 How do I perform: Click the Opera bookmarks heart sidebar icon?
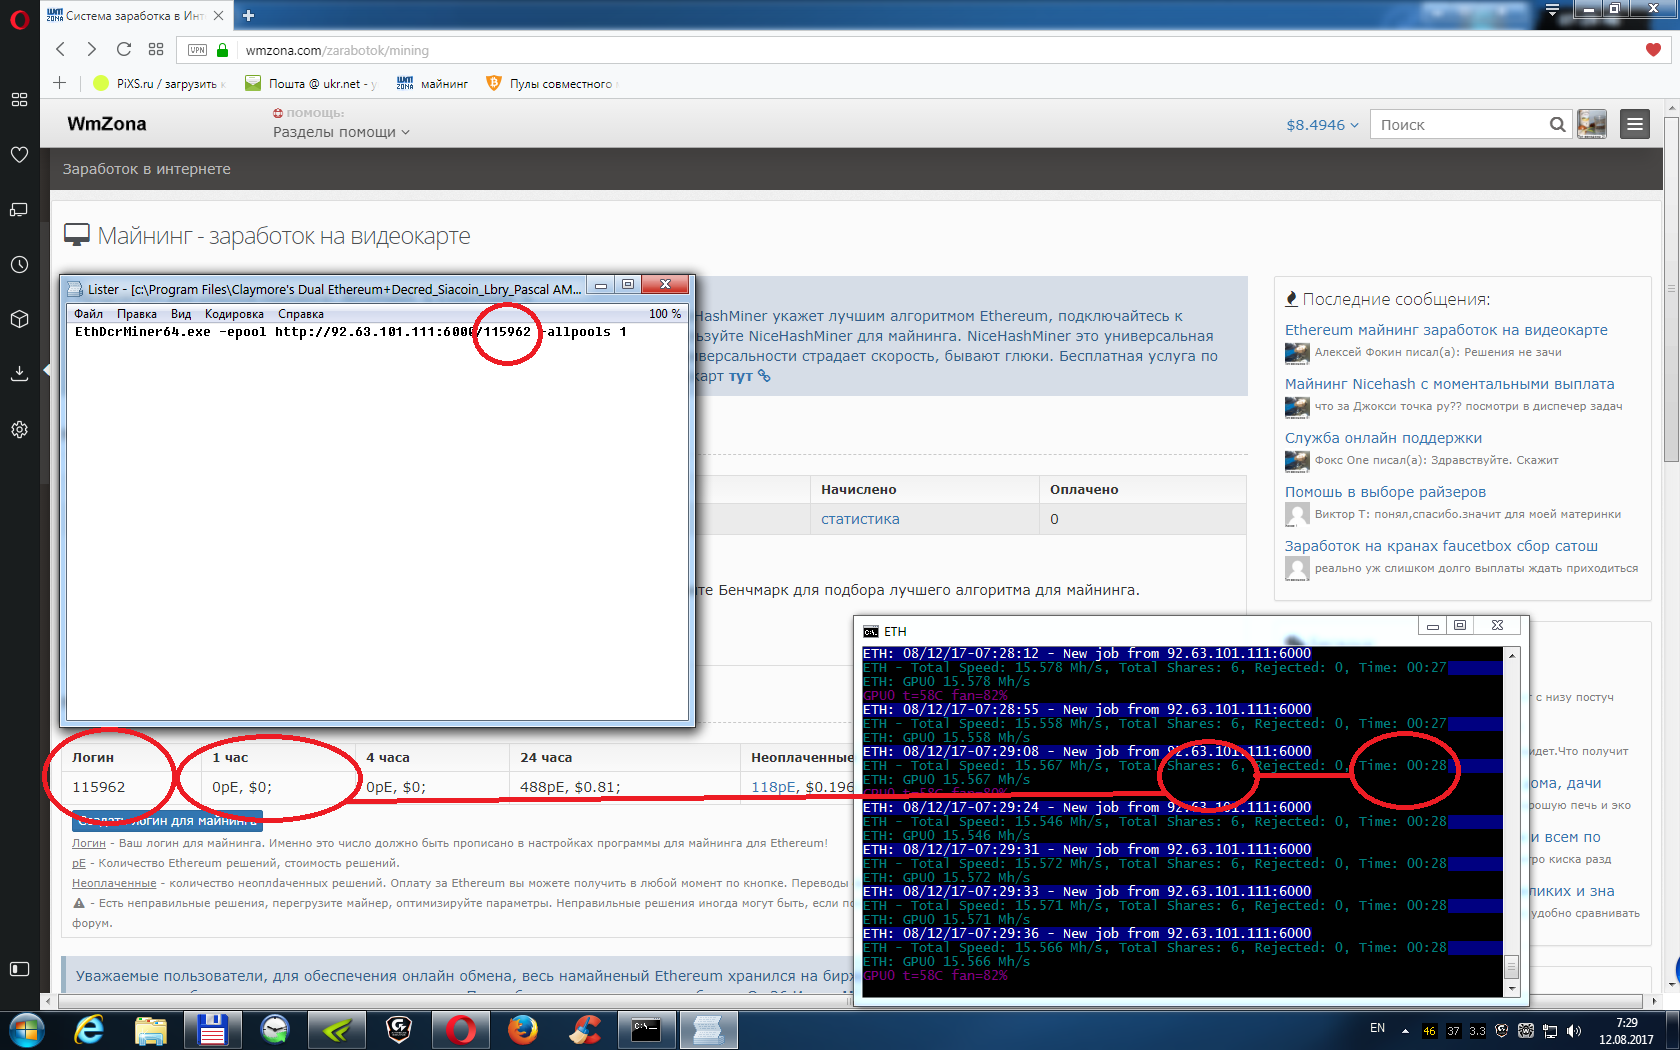click(19, 155)
